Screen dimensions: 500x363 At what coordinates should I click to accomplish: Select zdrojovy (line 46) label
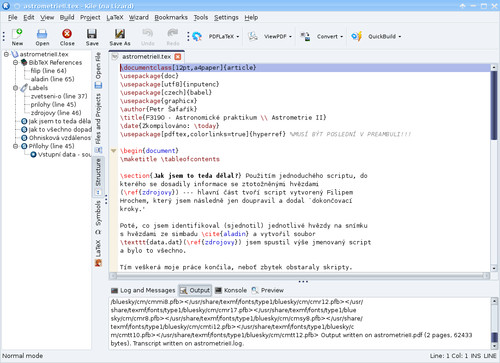pos(56,113)
